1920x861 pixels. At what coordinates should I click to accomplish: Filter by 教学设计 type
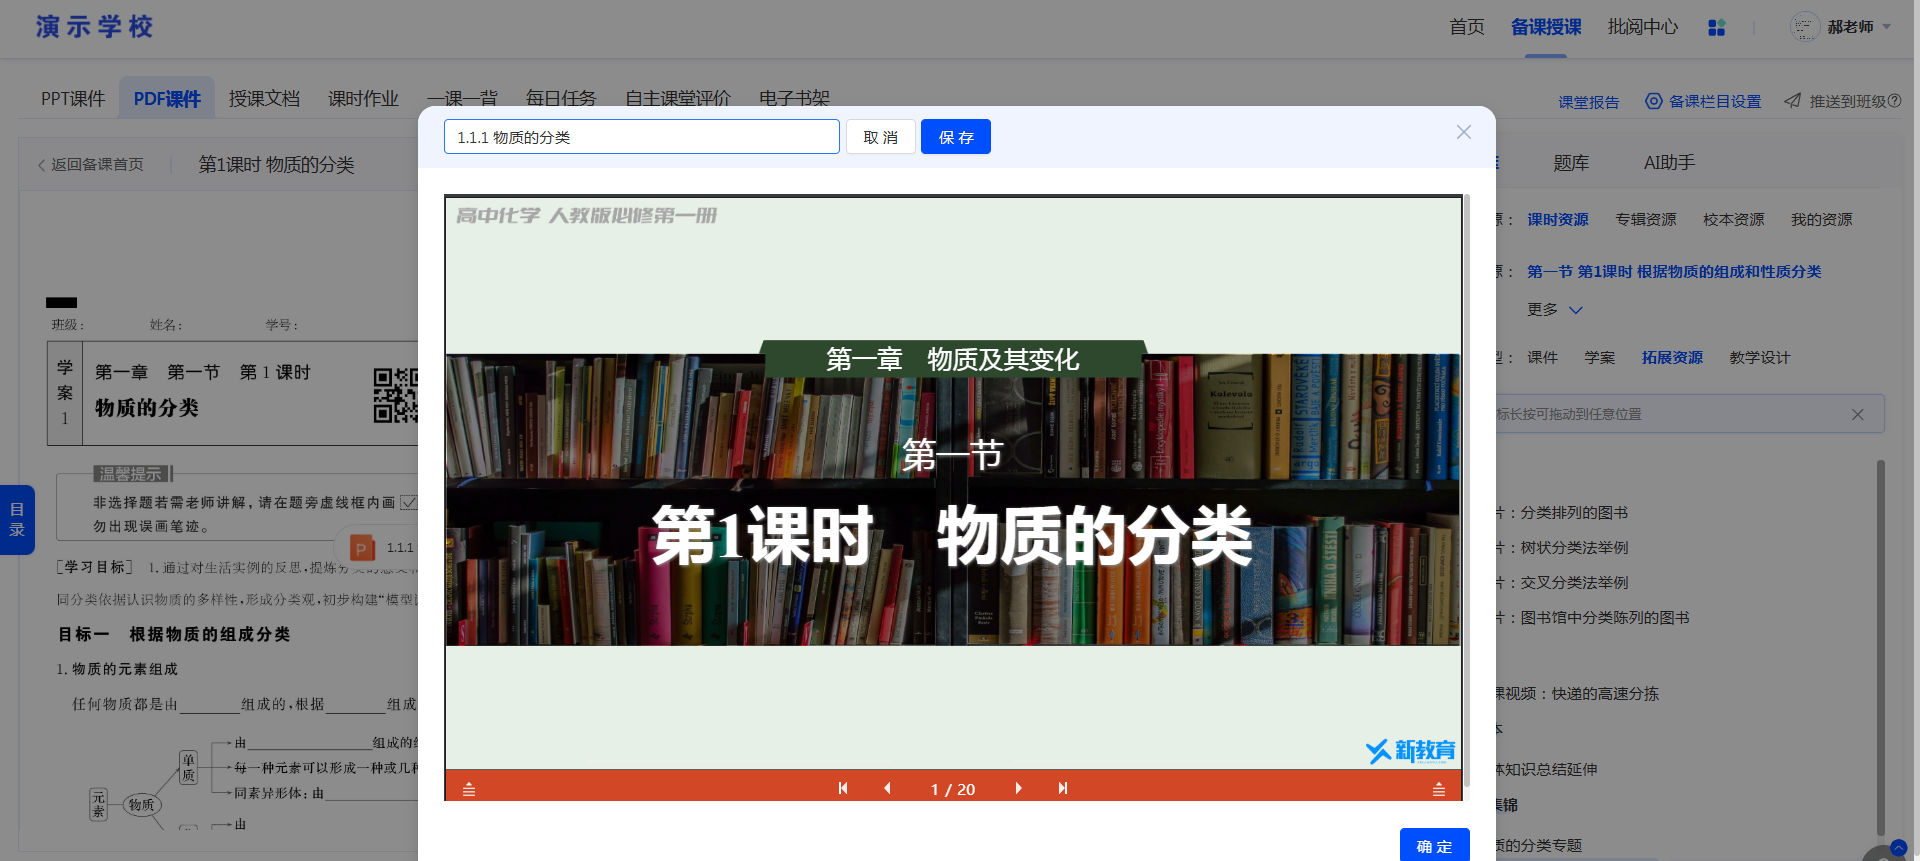1760,357
